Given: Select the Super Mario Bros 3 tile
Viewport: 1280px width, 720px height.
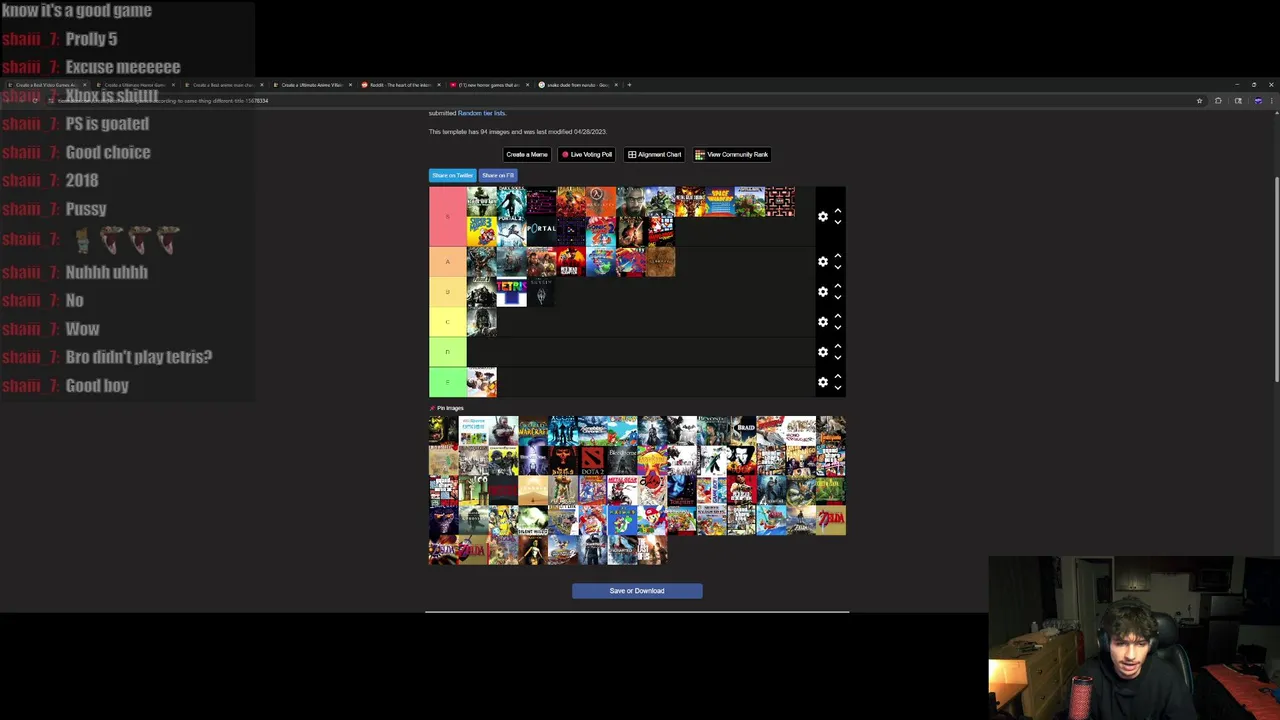Looking at the screenshot, I should [x=482, y=232].
